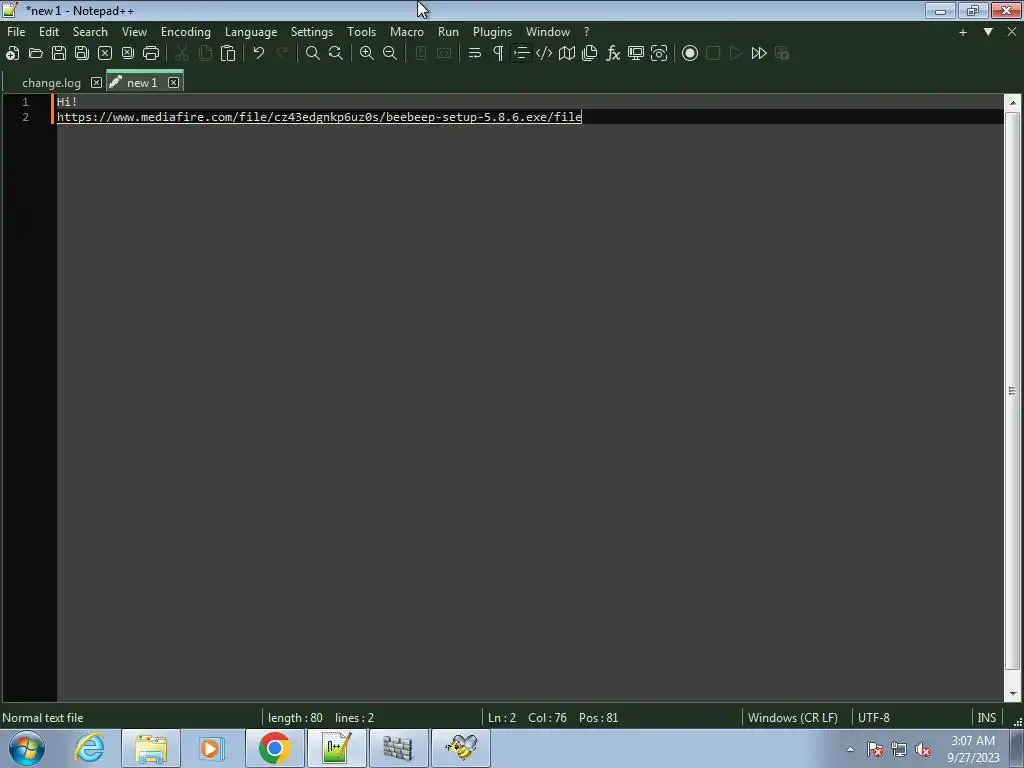The image size is (1024, 768).
Task: Open BeeBEEP bee icon in taskbar
Action: click(x=461, y=748)
